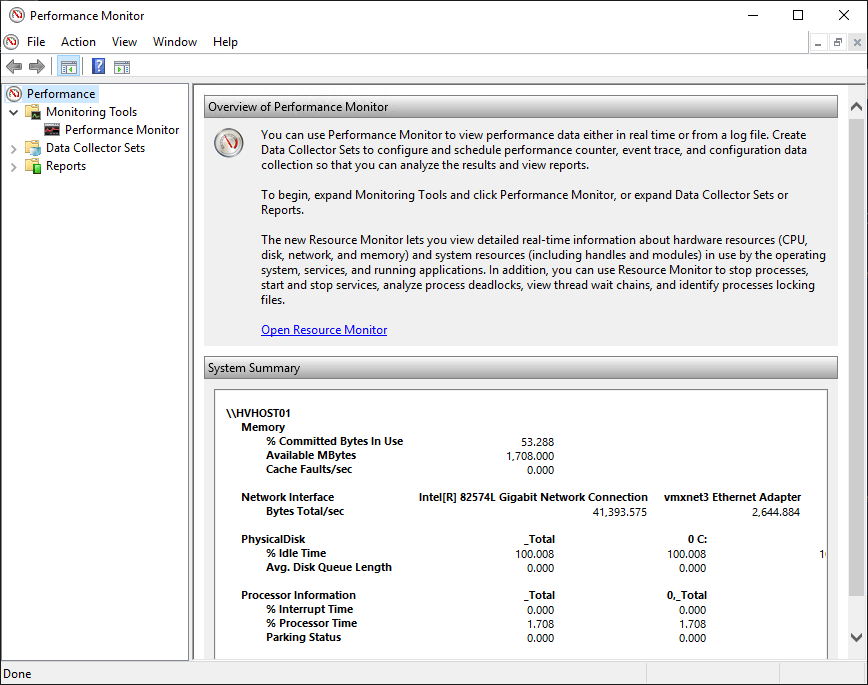Click Intel[R] 82574L Gigabit Network Connection header

point(533,497)
